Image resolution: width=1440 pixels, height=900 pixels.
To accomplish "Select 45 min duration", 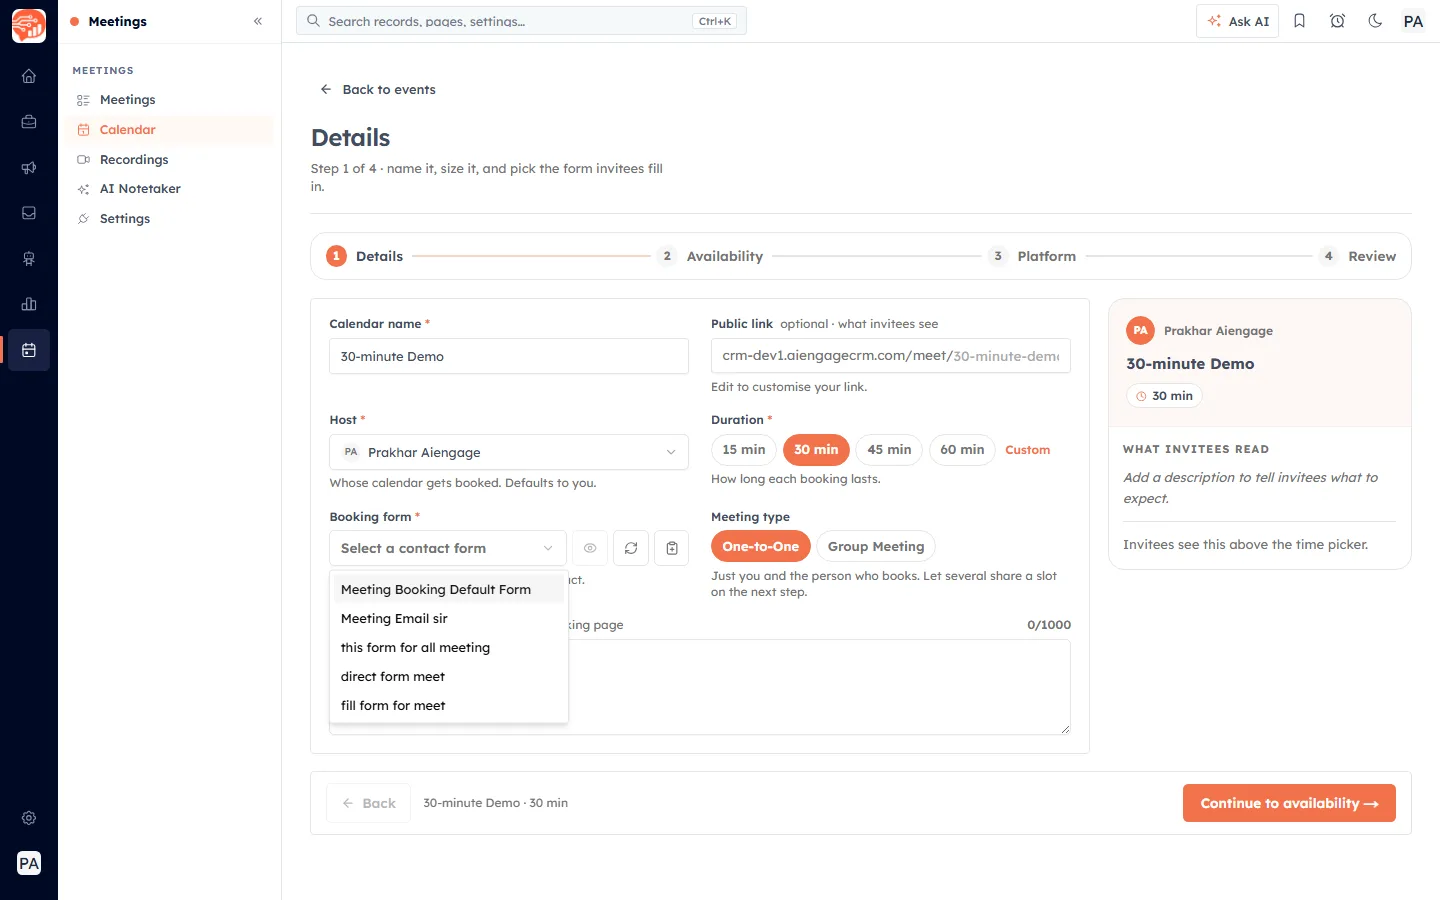I will 889,450.
